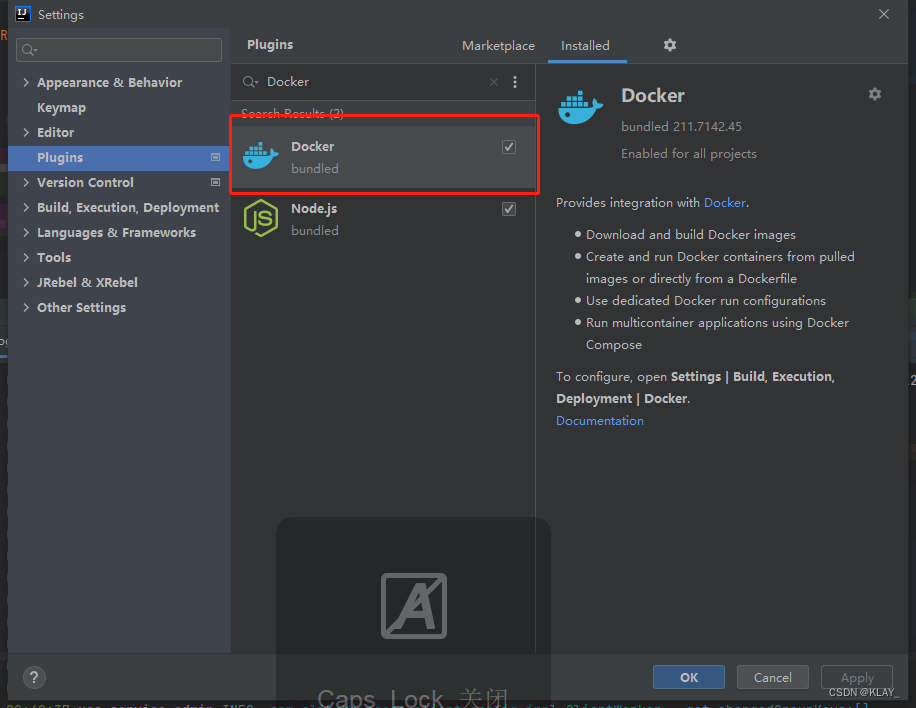Click the settings search magnifier icon

click(x=29, y=50)
